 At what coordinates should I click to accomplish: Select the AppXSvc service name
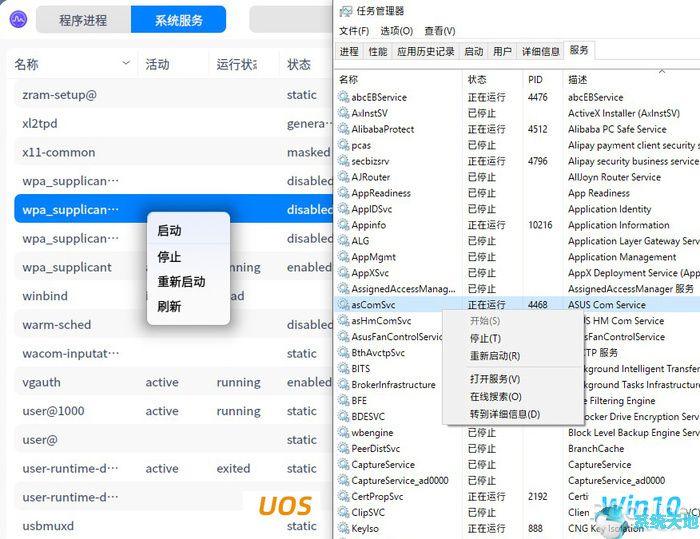pyautogui.click(x=370, y=273)
